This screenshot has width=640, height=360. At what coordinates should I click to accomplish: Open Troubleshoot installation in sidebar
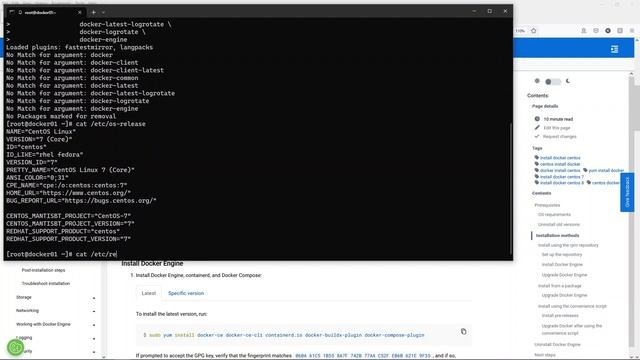click(x=46, y=283)
